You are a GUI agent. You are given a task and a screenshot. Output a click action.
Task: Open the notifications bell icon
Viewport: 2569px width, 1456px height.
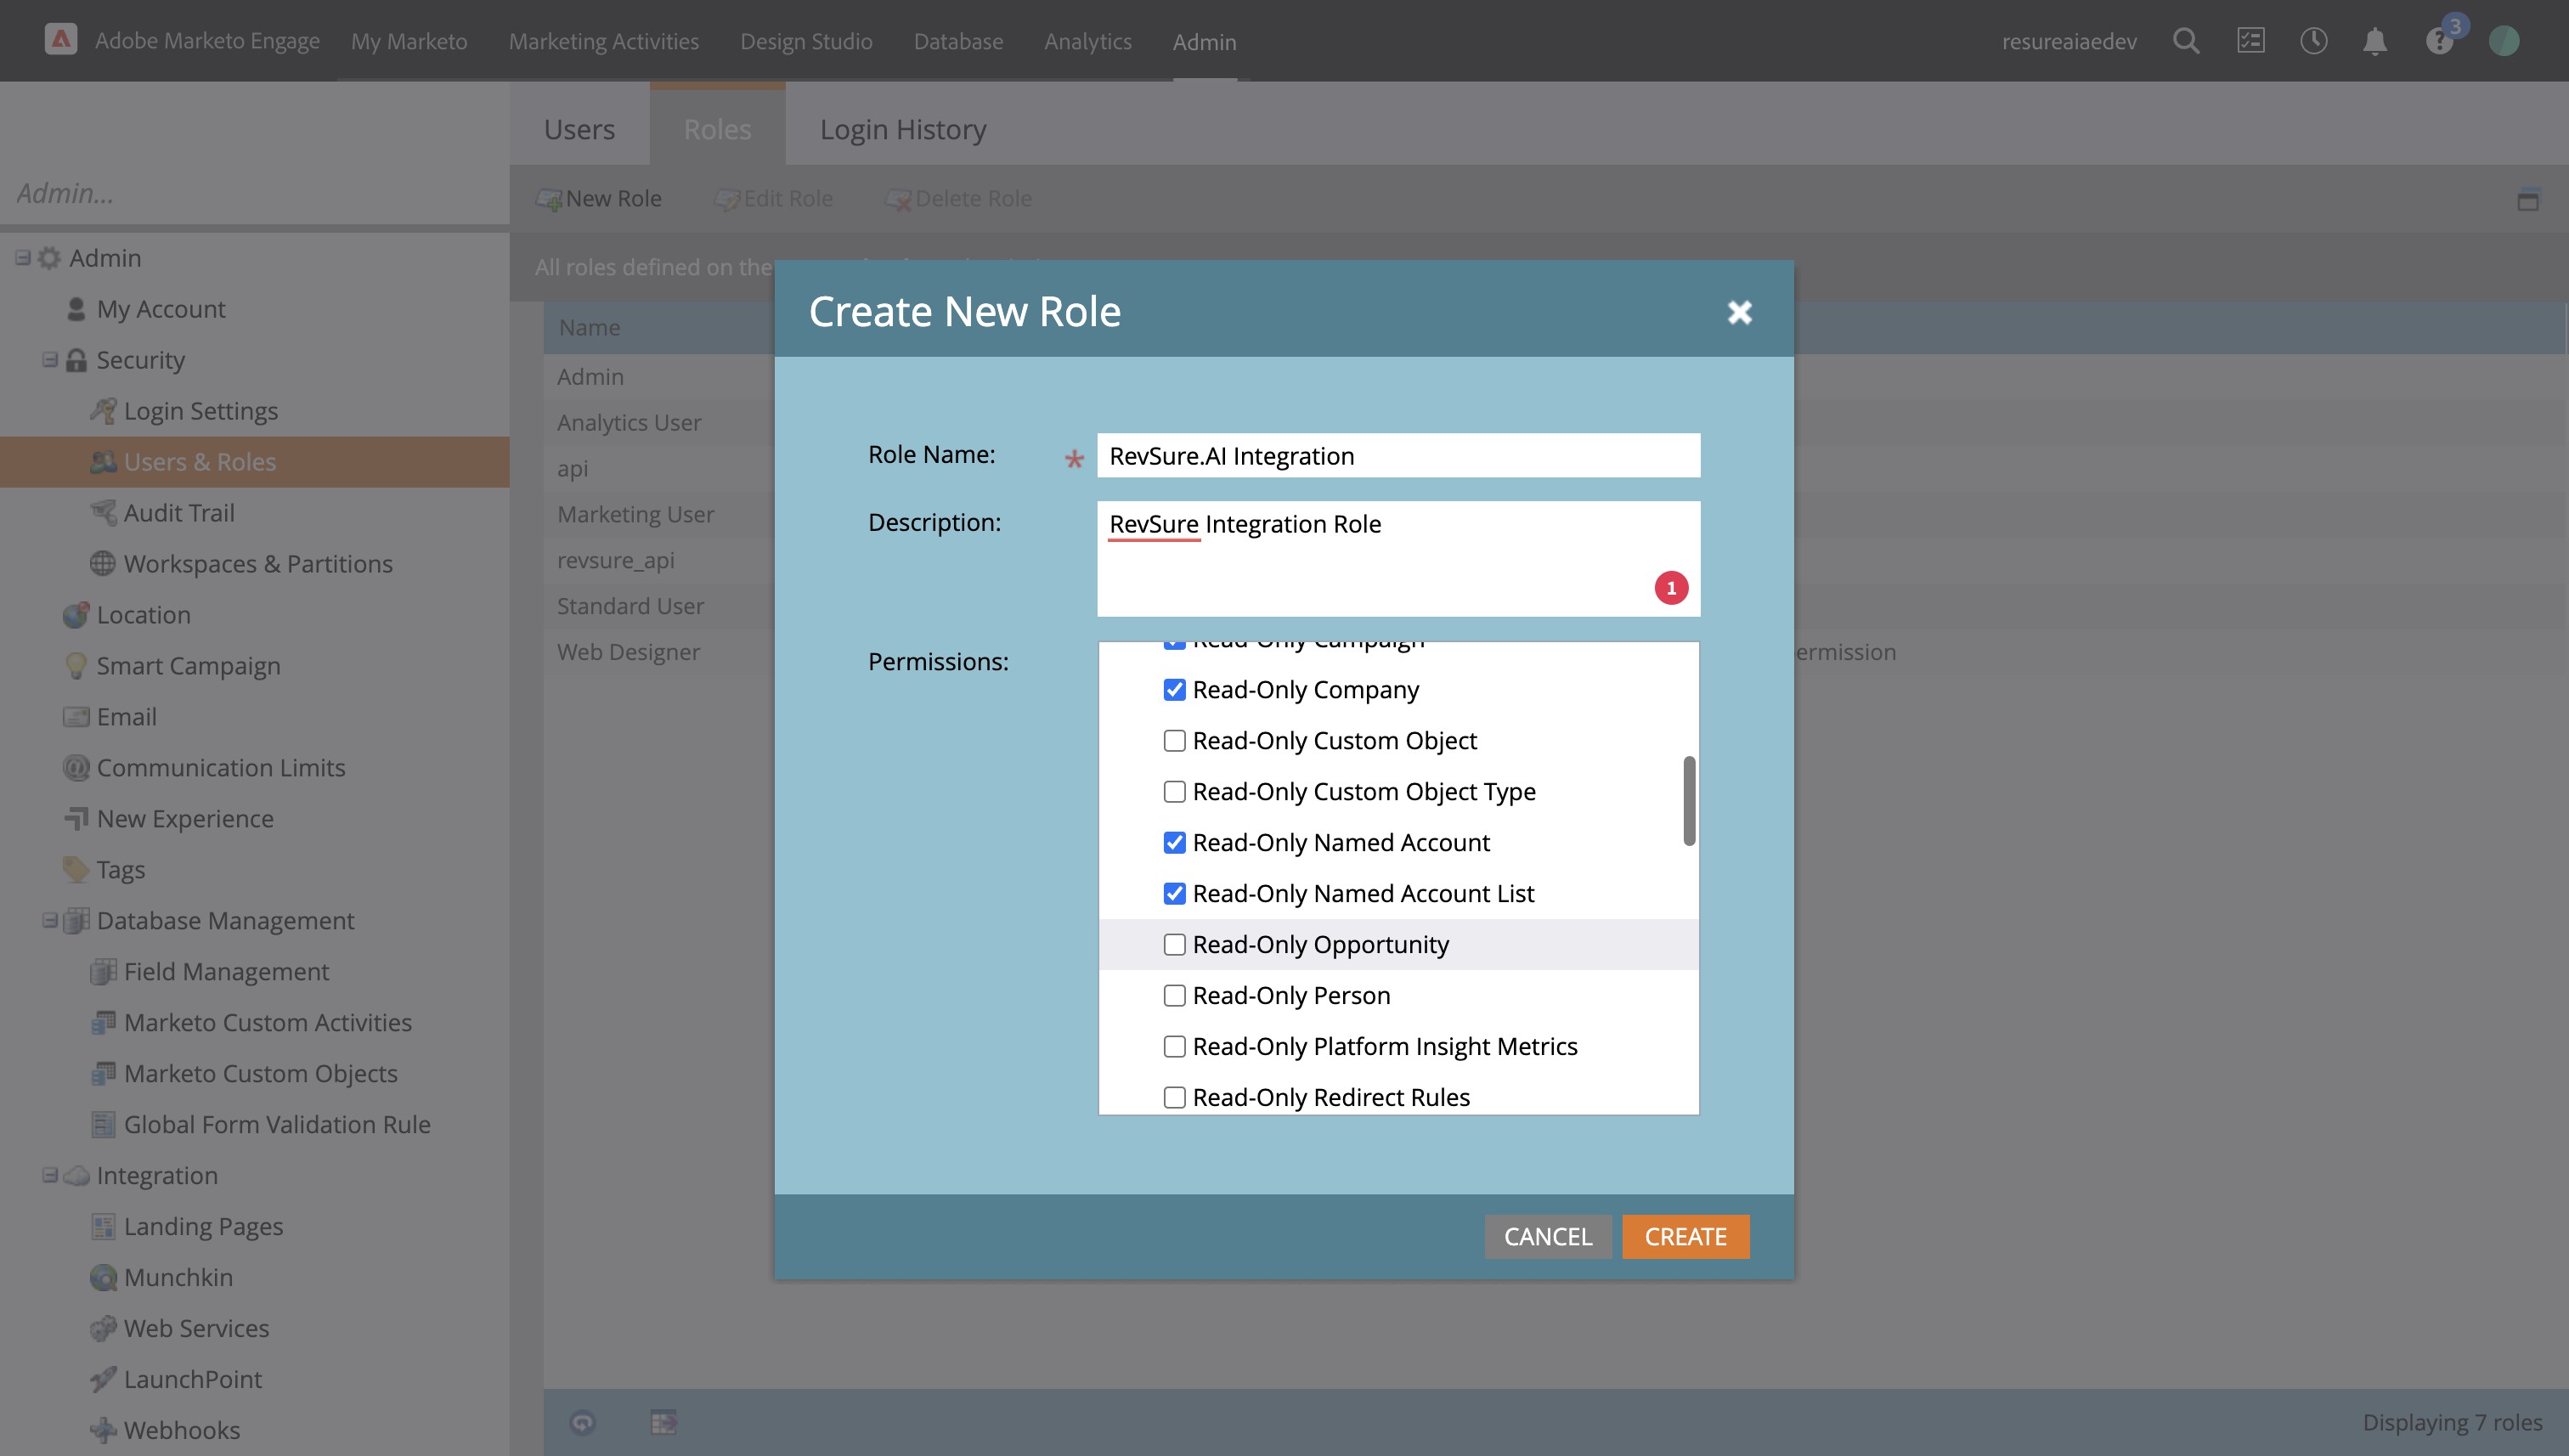point(2375,41)
